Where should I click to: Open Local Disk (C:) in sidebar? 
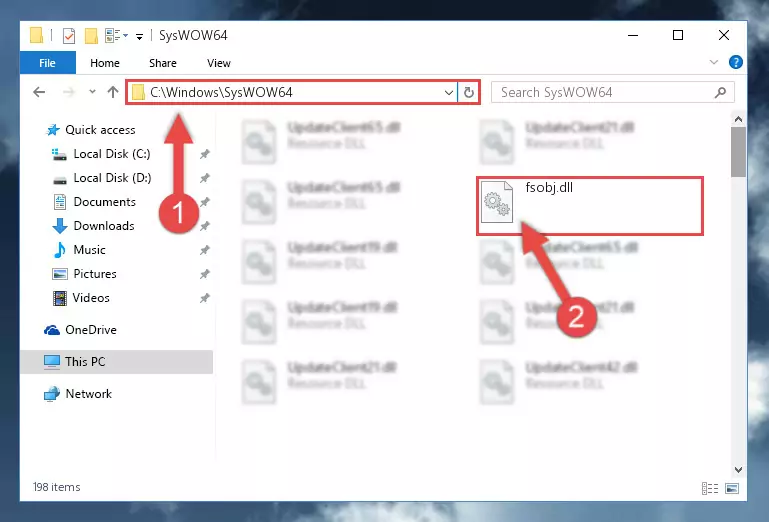click(x=111, y=154)
